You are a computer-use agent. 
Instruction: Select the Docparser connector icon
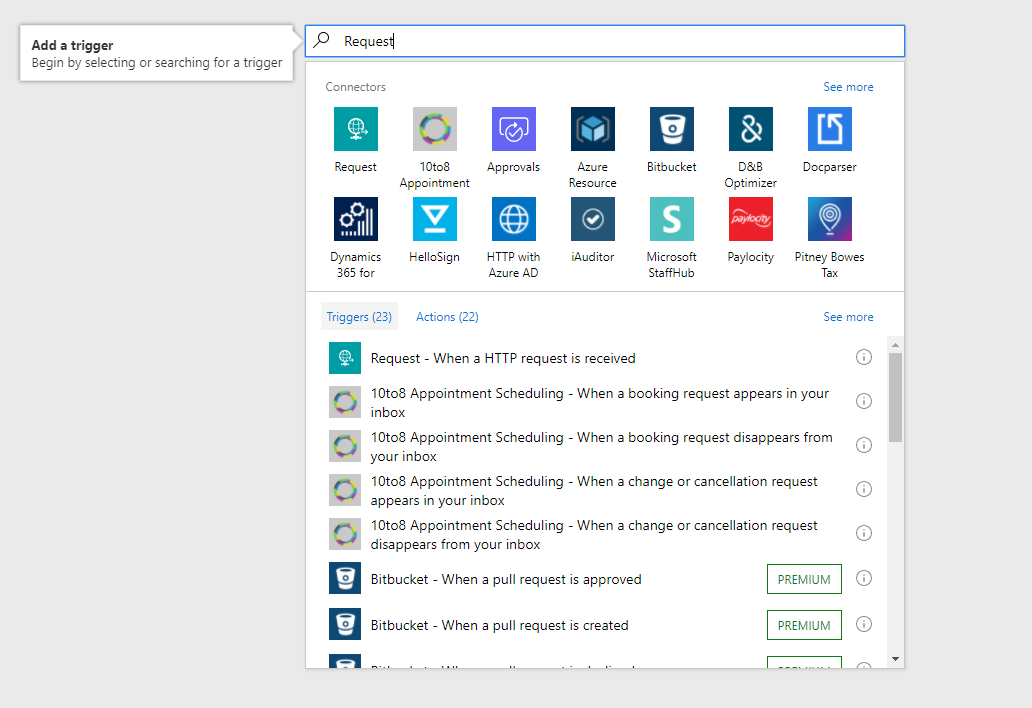click(x=829, y=129)
